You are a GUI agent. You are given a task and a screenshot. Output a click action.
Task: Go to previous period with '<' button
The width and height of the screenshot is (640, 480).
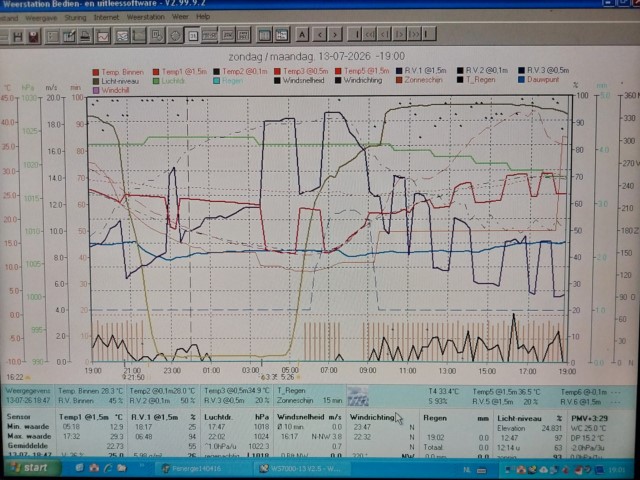320,35
